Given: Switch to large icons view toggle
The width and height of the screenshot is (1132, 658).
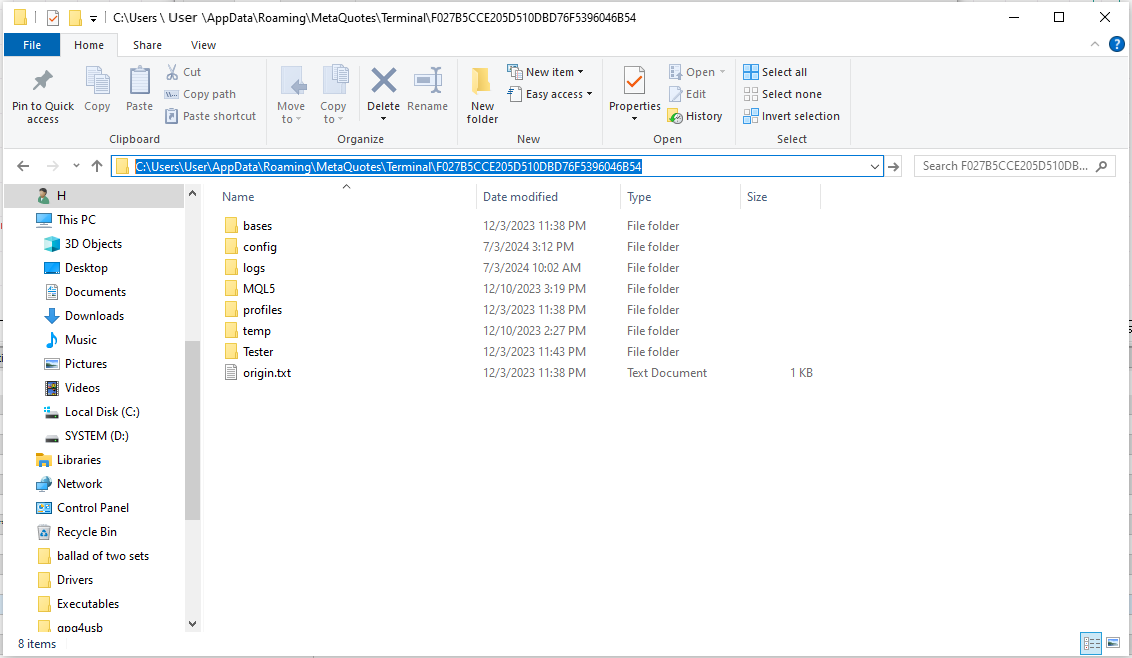Looking at the screenshot, I should point(1113,643).
